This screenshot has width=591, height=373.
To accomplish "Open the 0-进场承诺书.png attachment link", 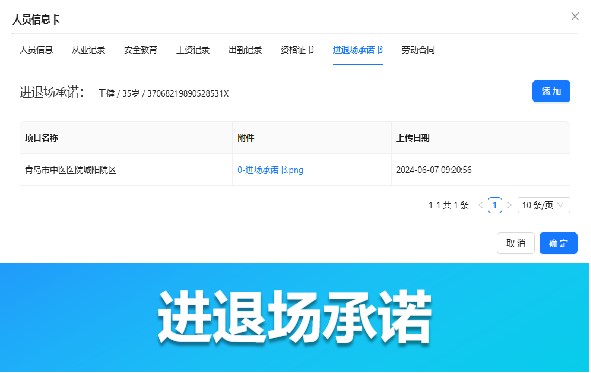I will 270,170.
